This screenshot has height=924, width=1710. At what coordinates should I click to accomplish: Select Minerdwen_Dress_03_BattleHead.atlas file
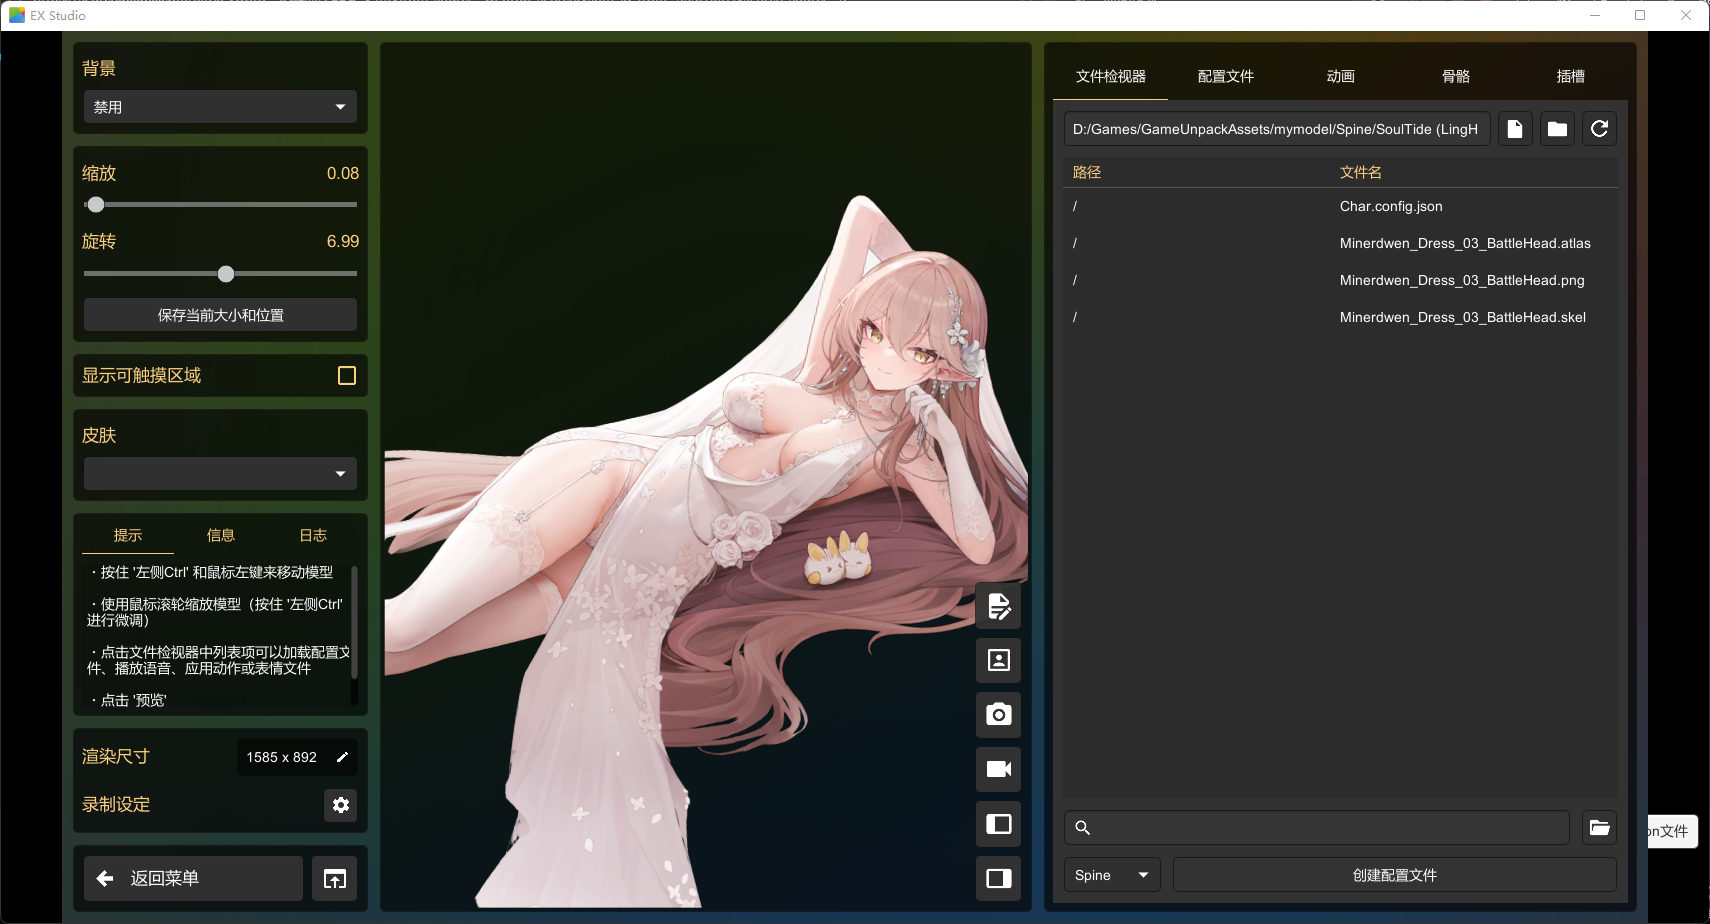(1340, 244)
